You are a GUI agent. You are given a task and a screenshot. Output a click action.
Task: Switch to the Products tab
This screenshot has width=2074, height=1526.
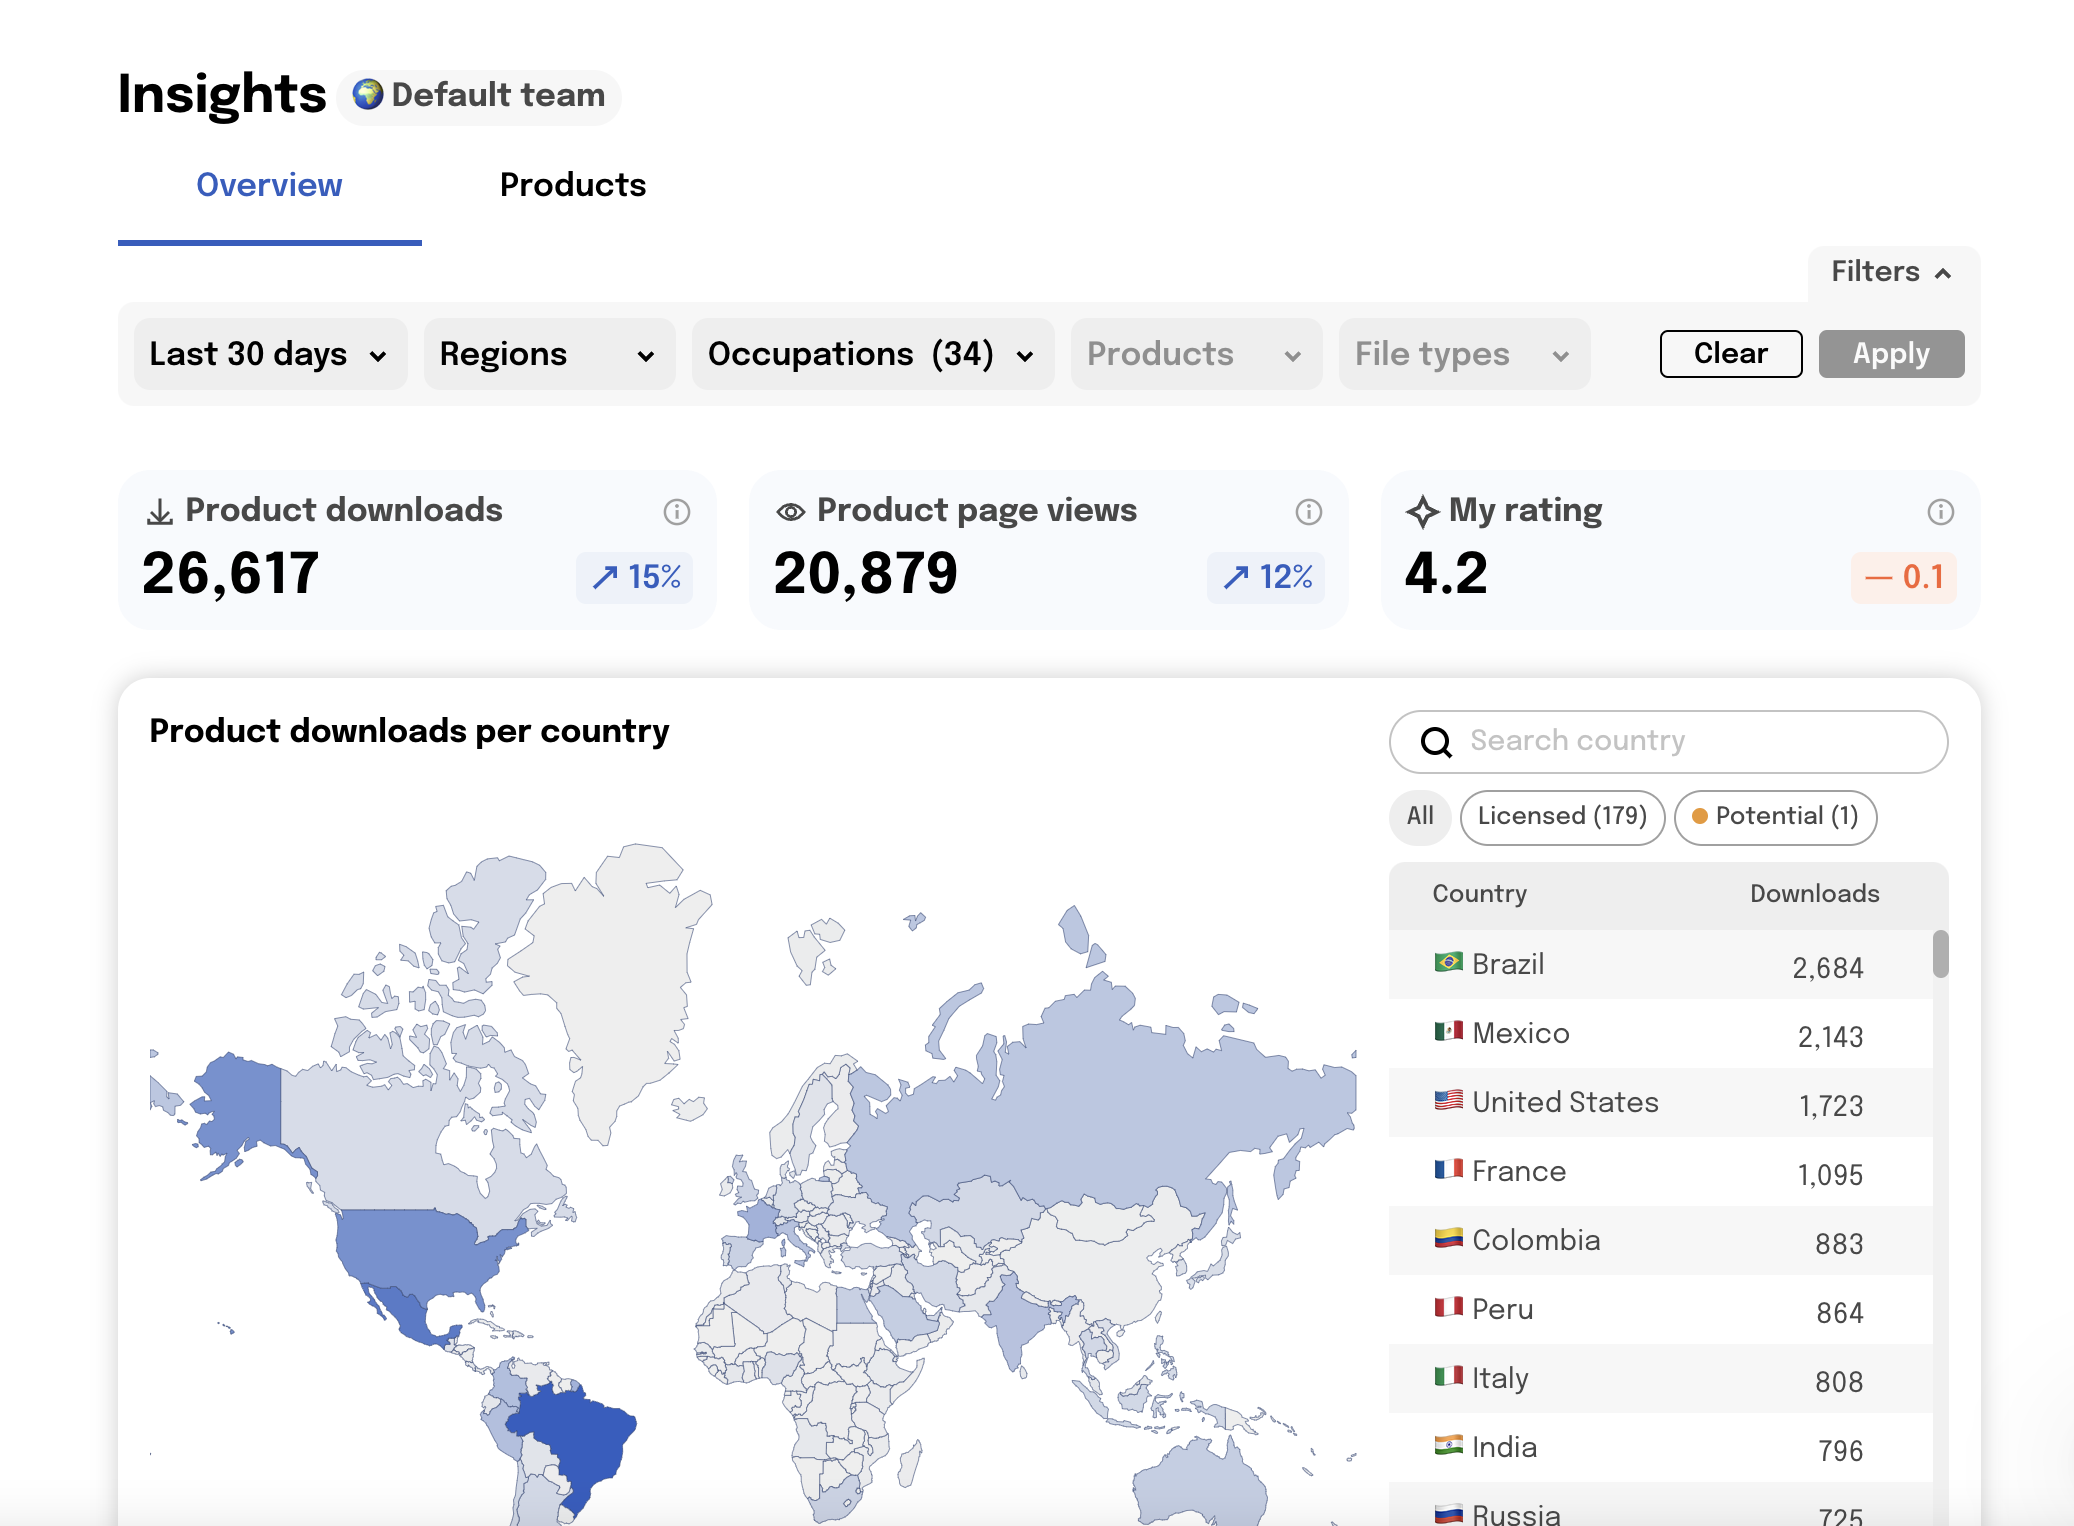(x=572, y=185)
